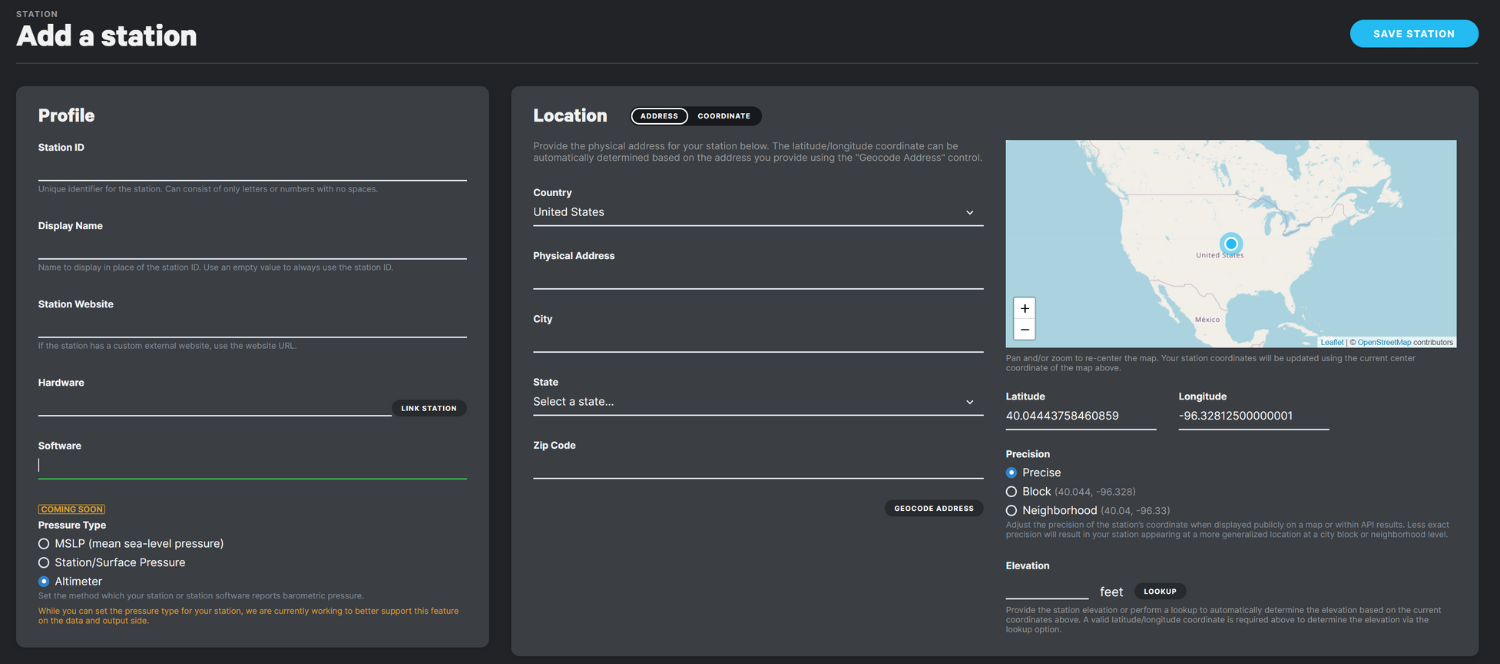This screenshot has height=664, width=1500.
Task: Choose Altimeter pressure type
Action: point(44,581)
